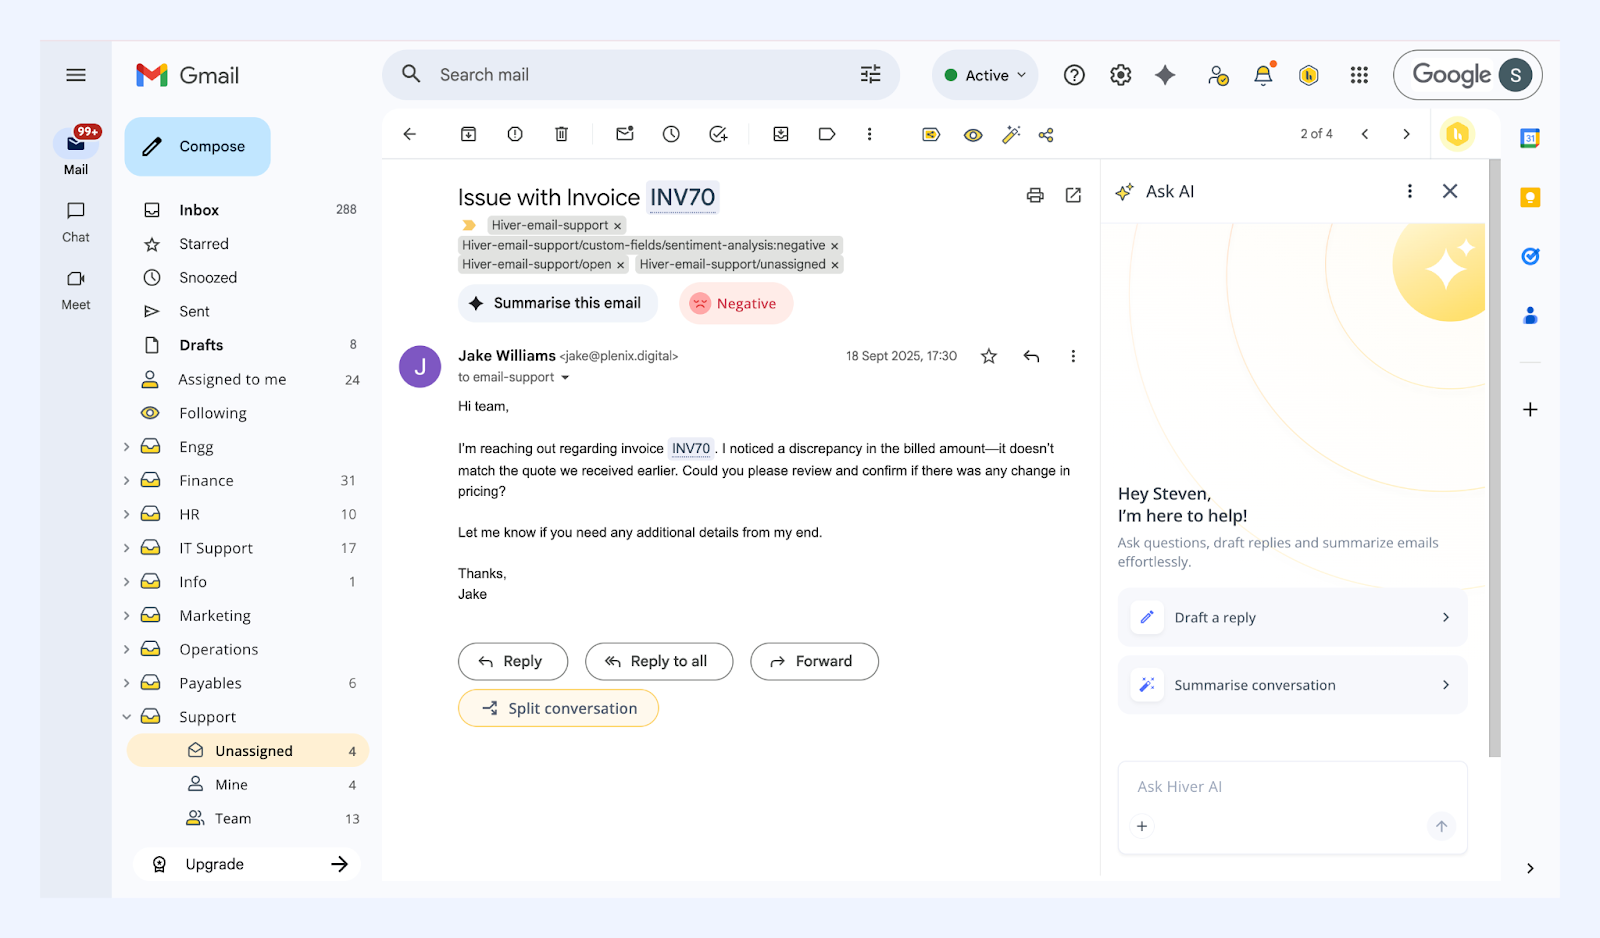Open Gmail settings gear
Image resolution: width=1600 pixels, height=938 pixels.
(x=1121, y=75)
